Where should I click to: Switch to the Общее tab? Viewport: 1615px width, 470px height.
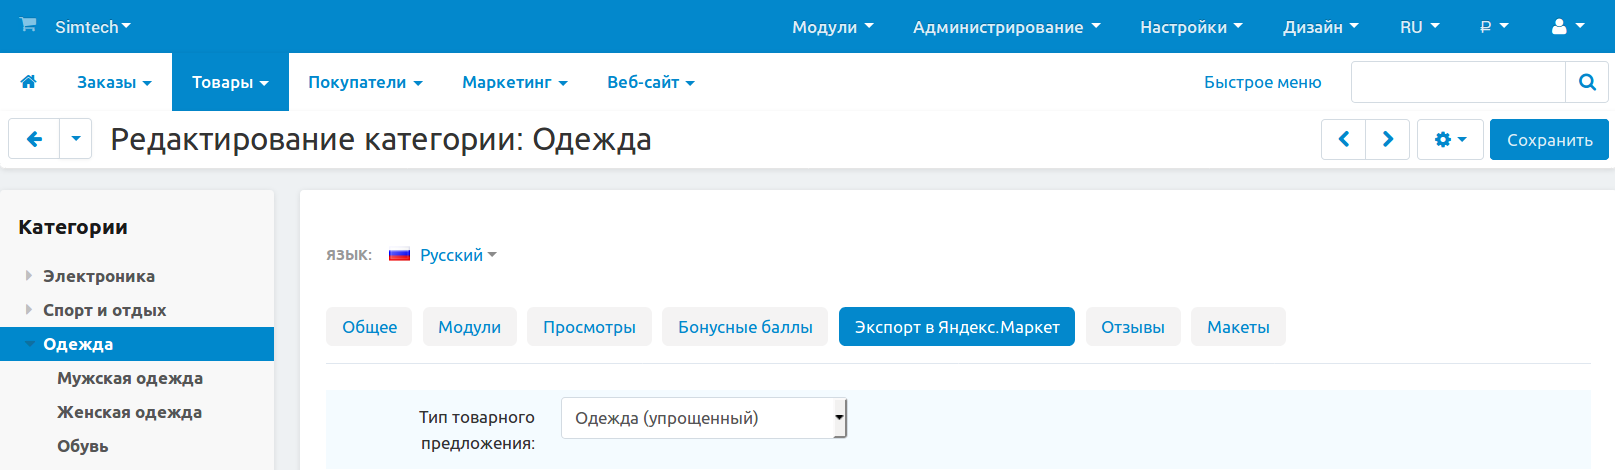click(369, 327)
